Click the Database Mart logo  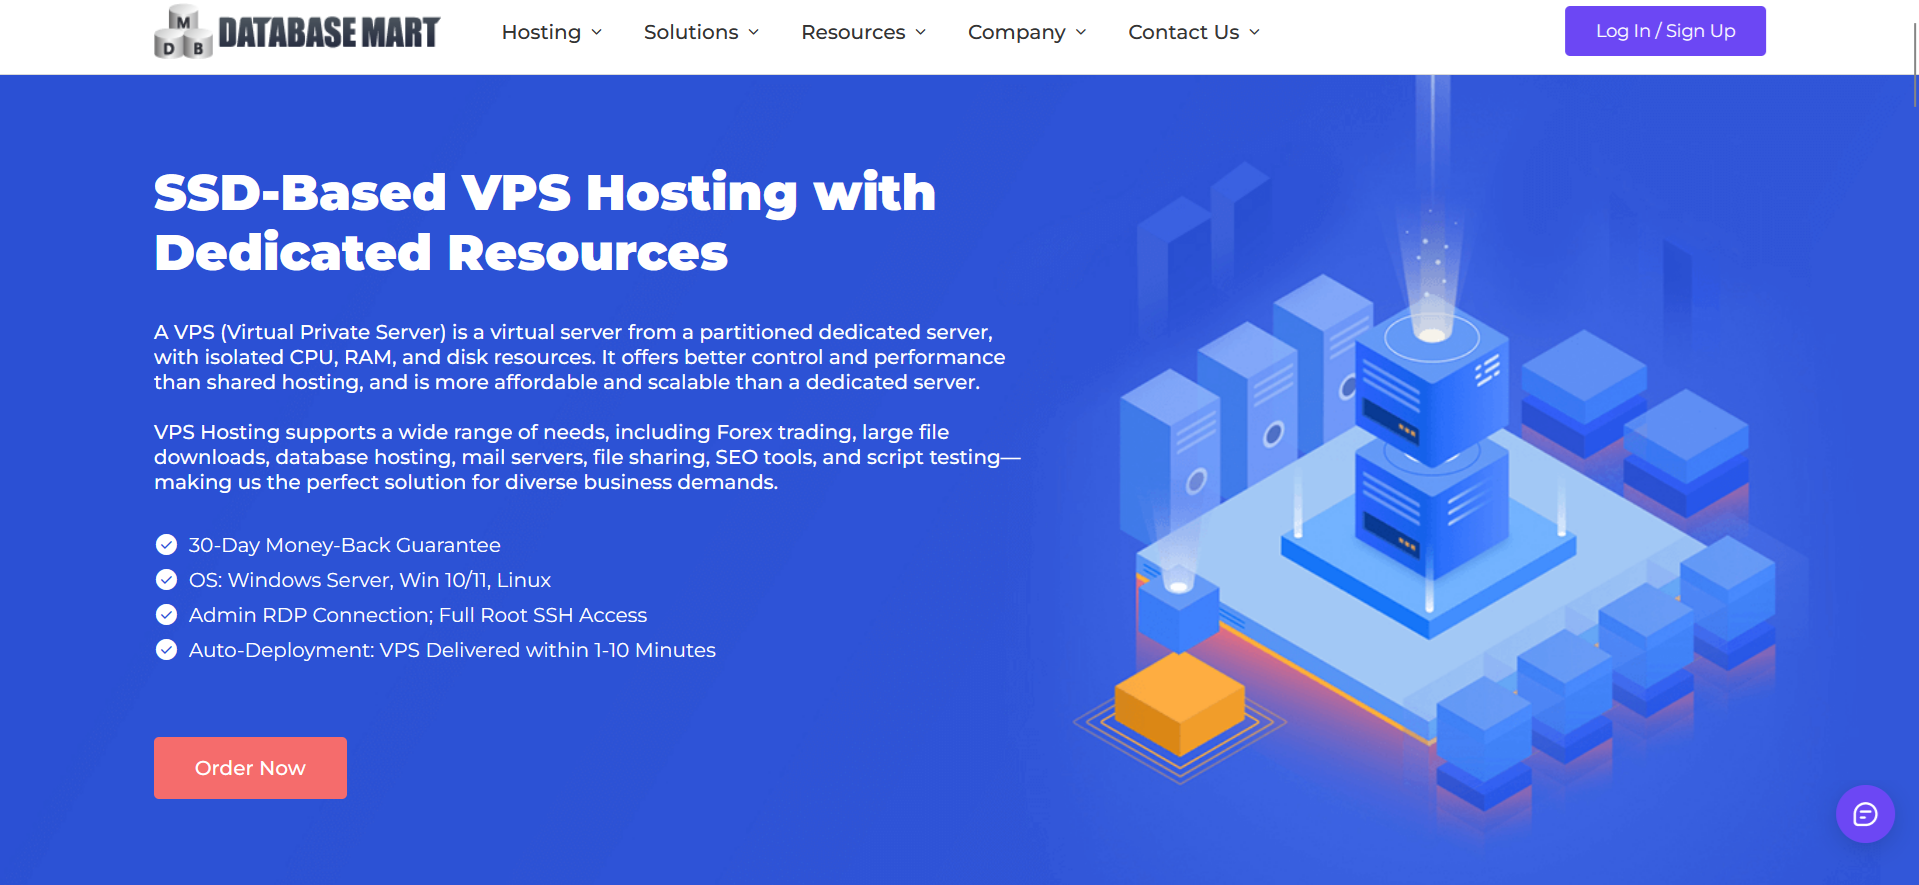click(297, 32)
